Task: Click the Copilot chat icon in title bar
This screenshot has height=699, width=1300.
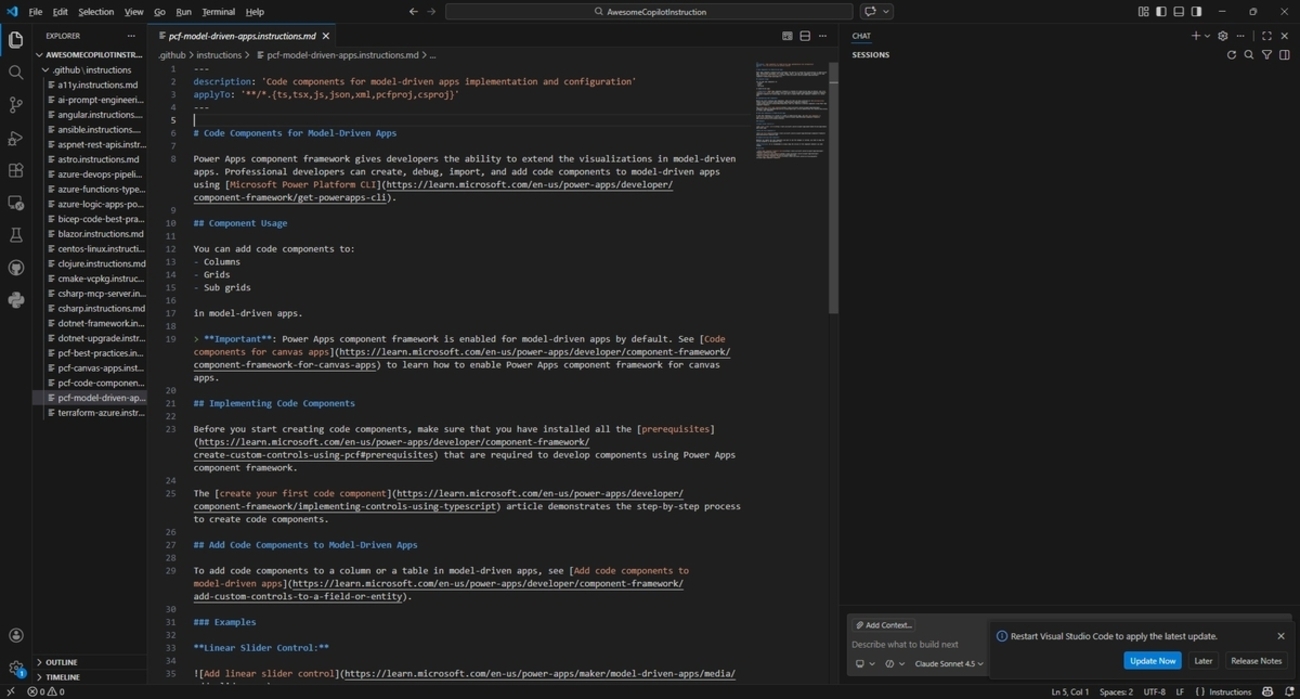Action: (870, 12)
